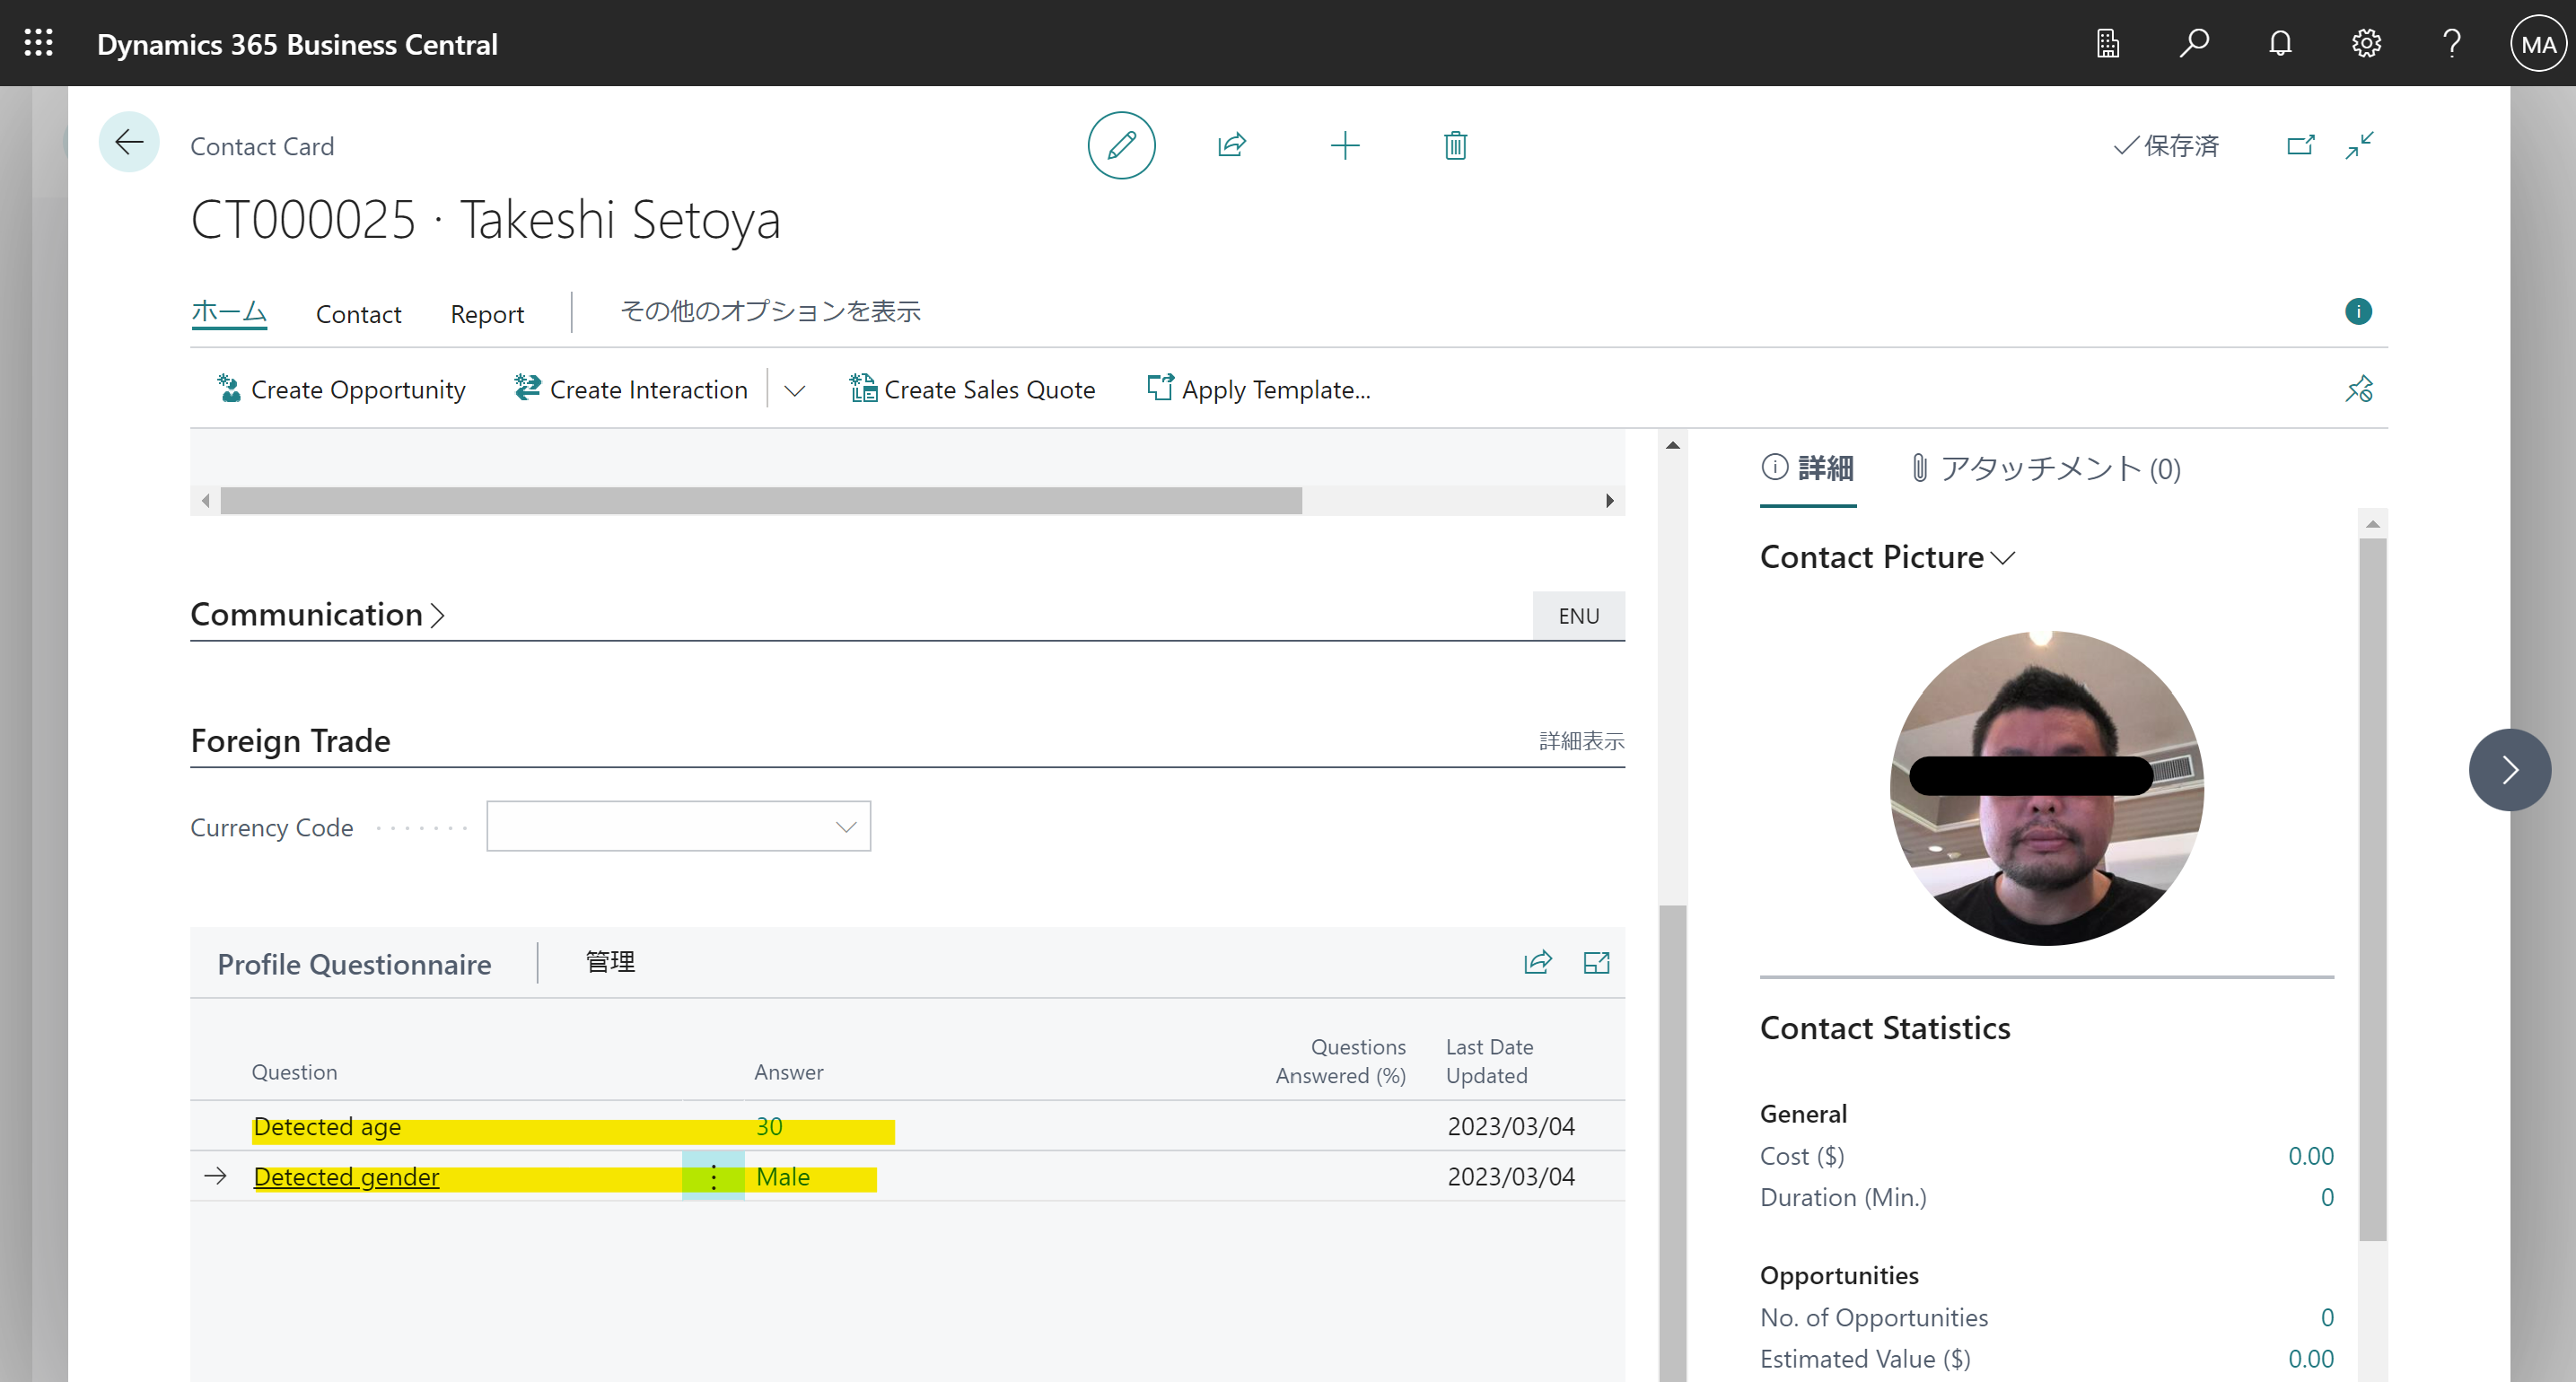The width and height of the screenshot is (2576, 1382).
Task: Collapse the Foreign Trade section heading
Action: point(290,740)
